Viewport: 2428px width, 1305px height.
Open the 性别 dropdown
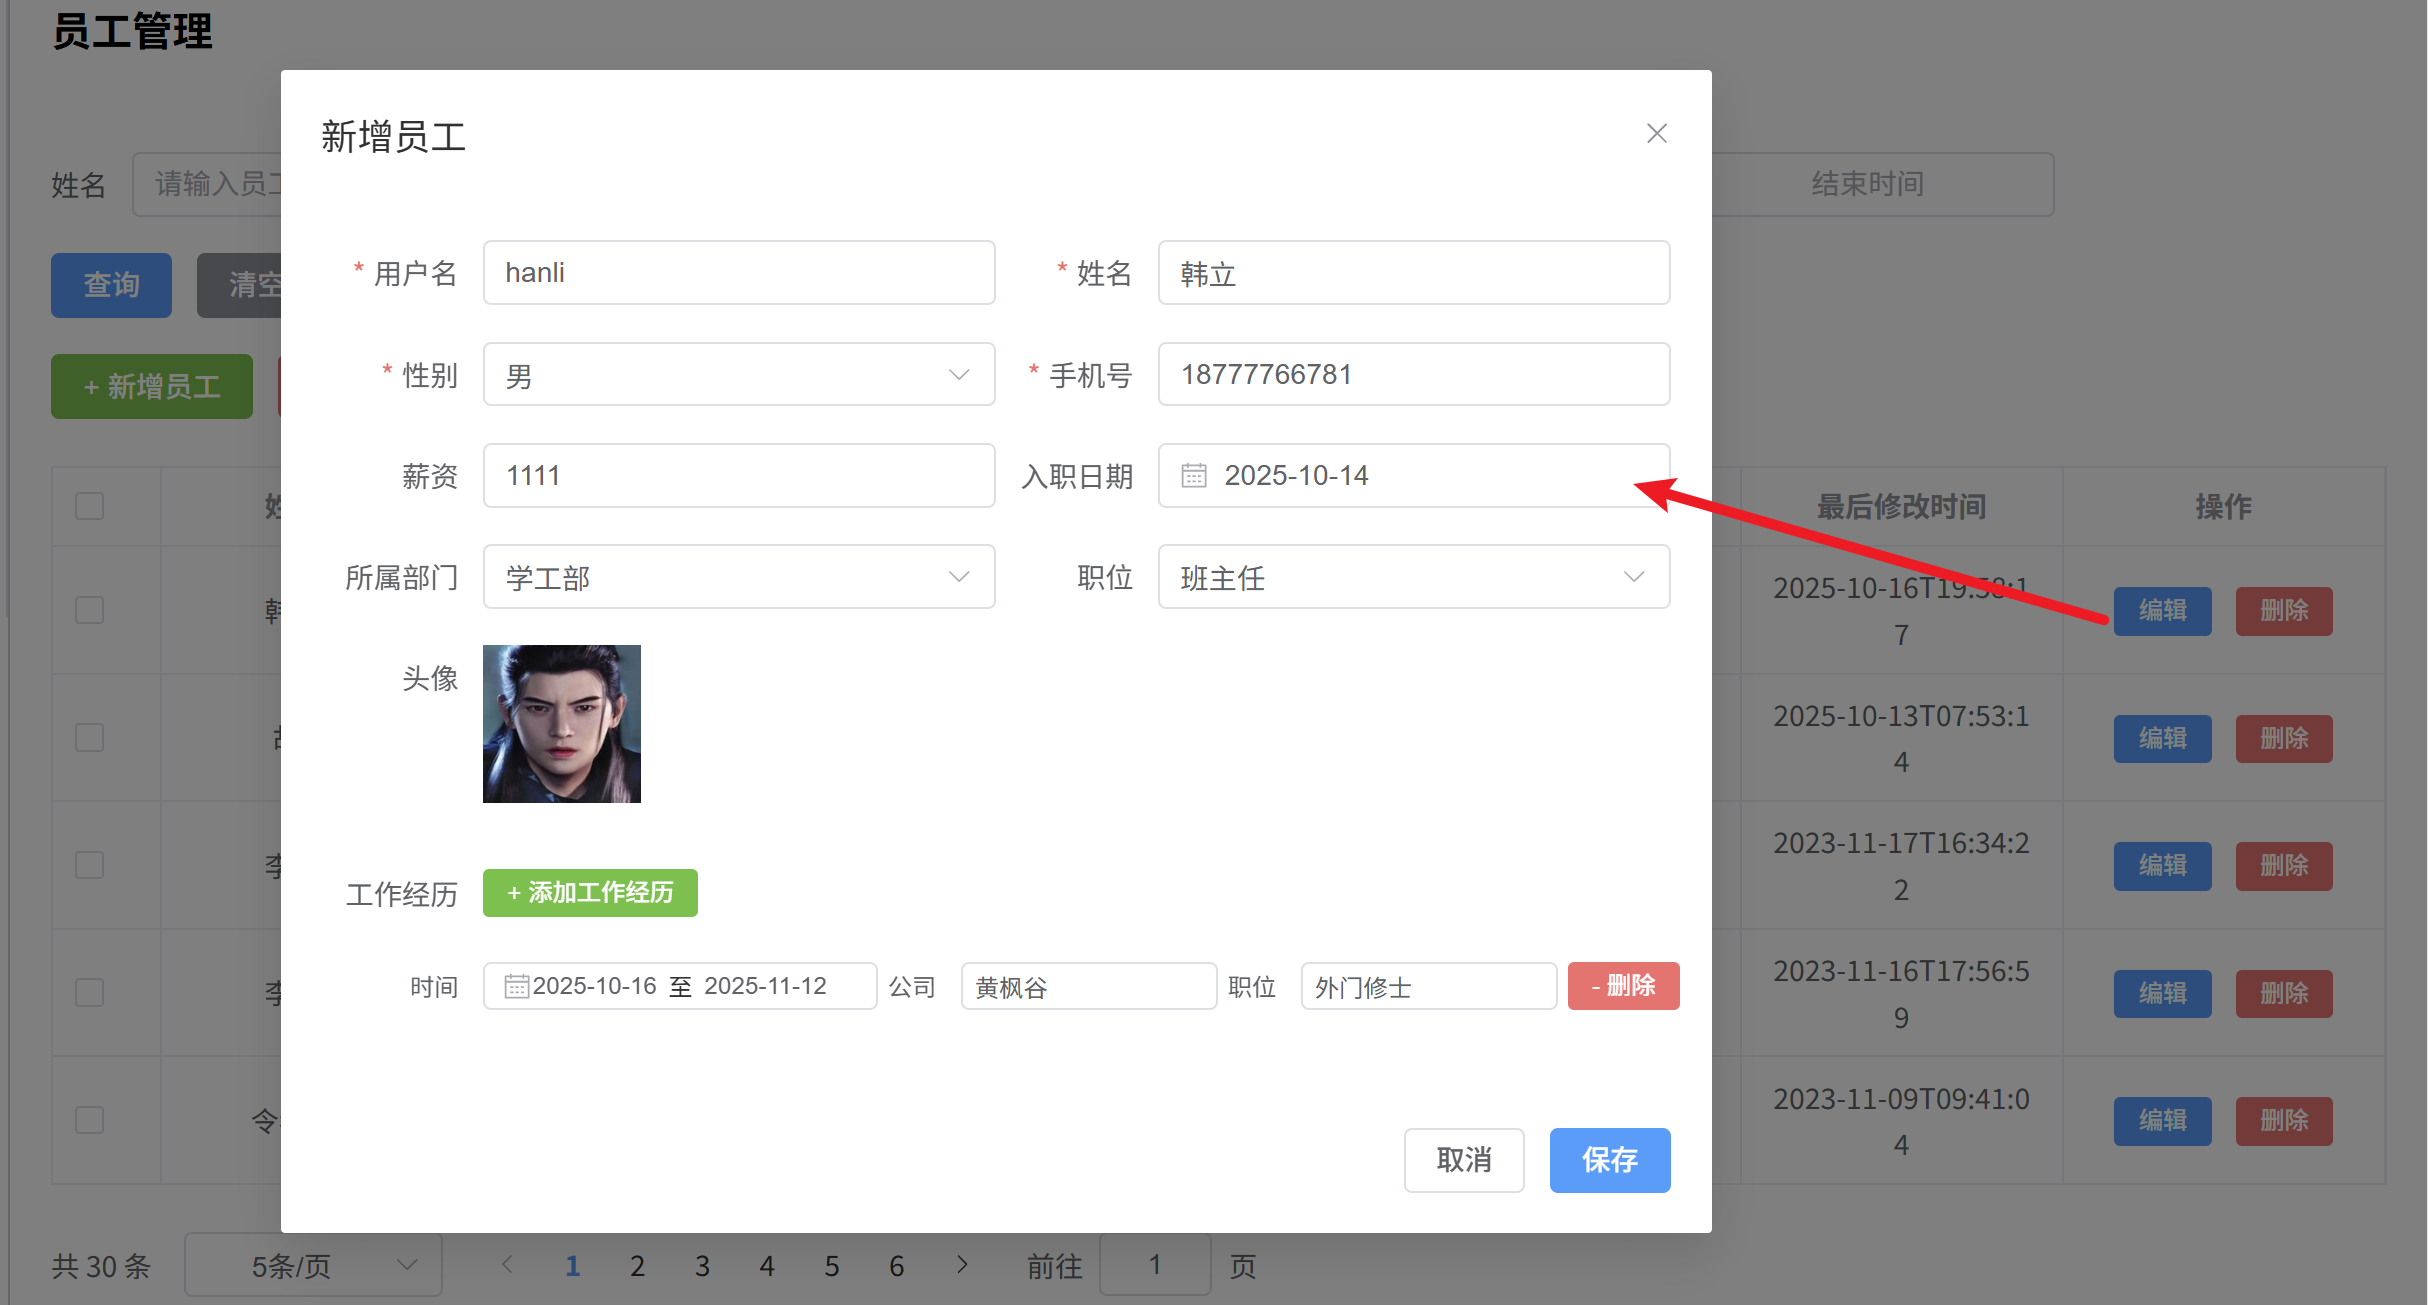click(738, 375)
